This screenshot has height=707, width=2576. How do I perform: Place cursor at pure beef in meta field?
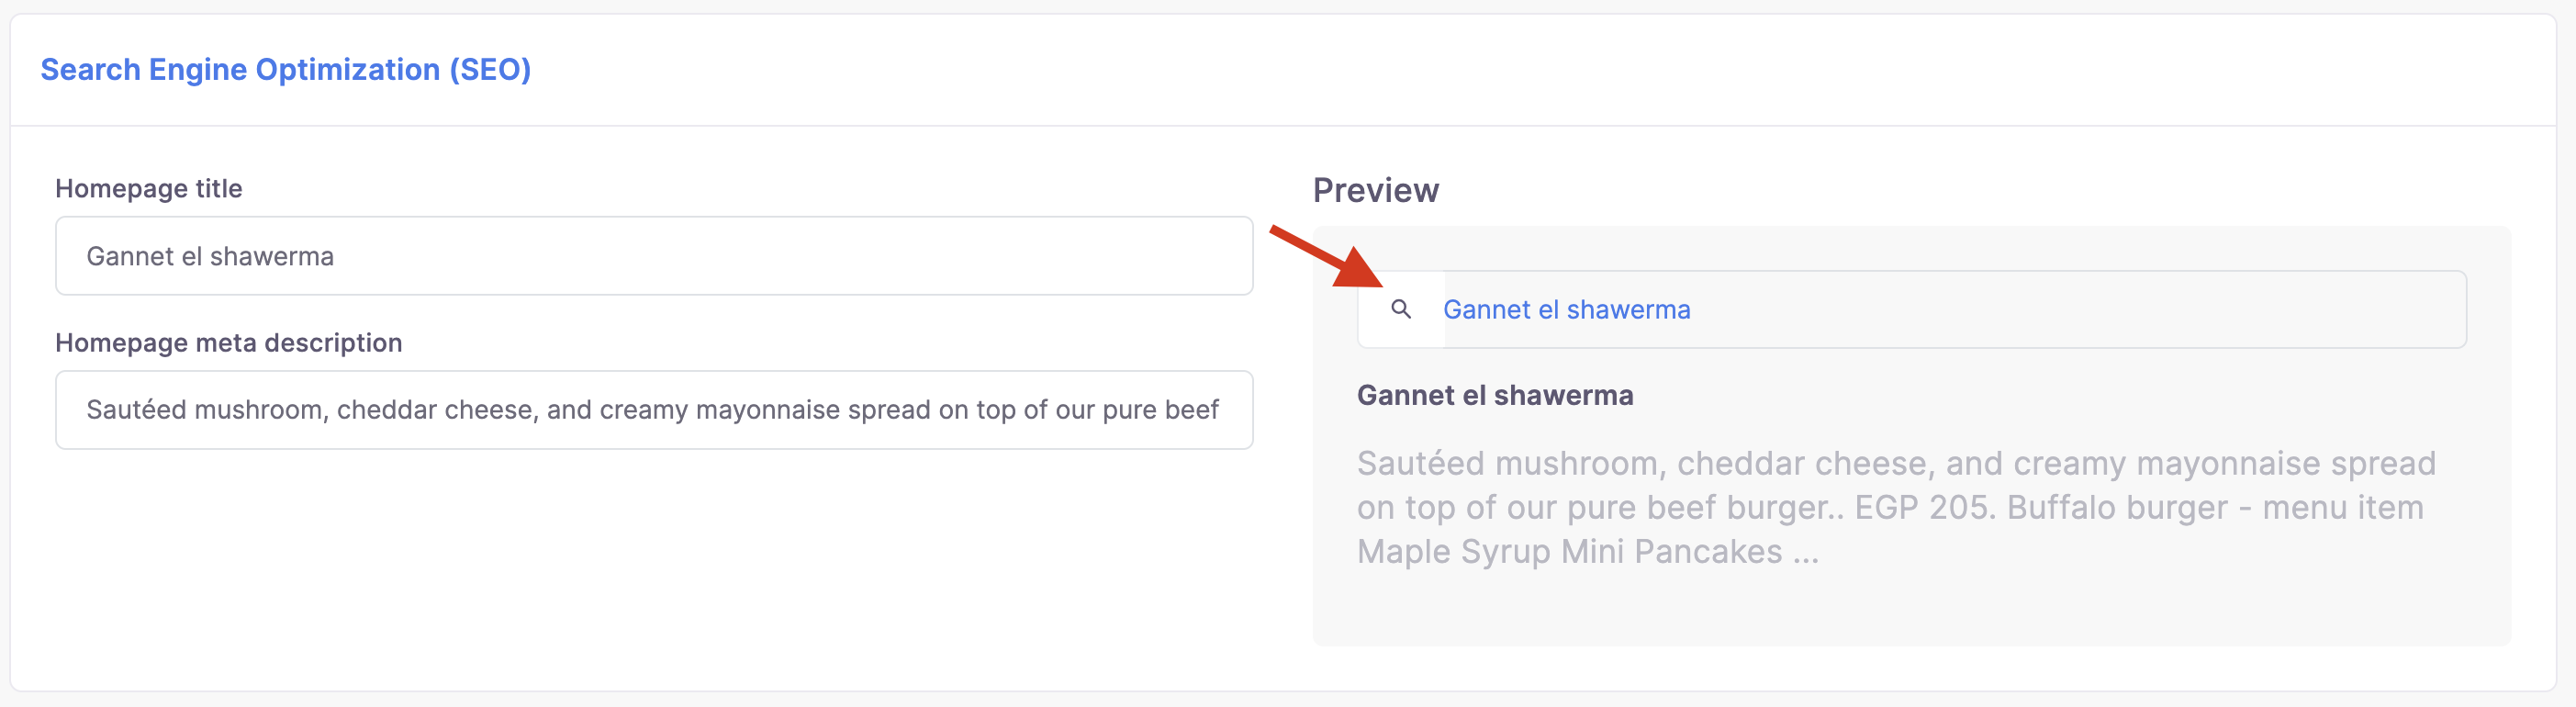click(x=1161, y=410)
